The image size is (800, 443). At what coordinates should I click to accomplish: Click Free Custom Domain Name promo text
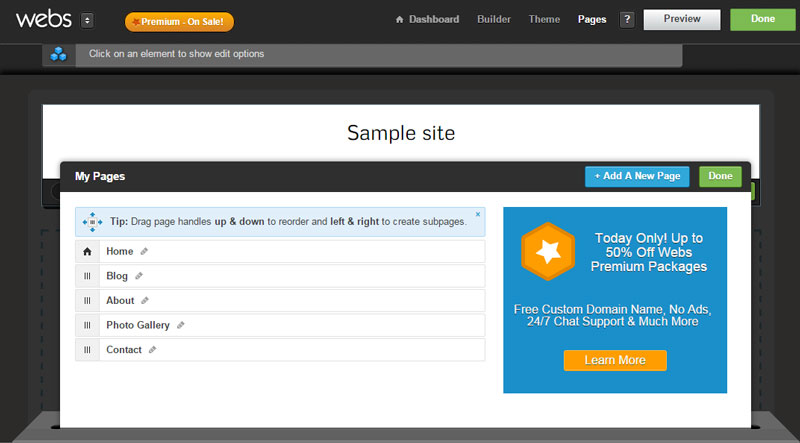pyautogui.click(x=612, y=315)
